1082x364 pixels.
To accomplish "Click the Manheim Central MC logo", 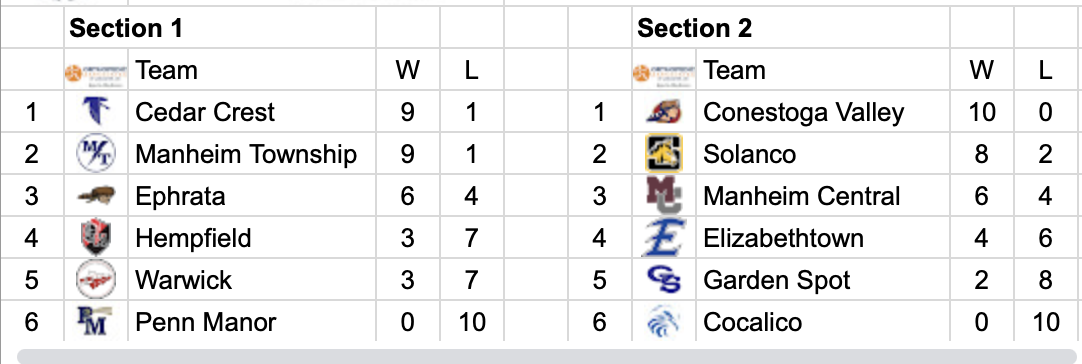I will coord(664,195).
